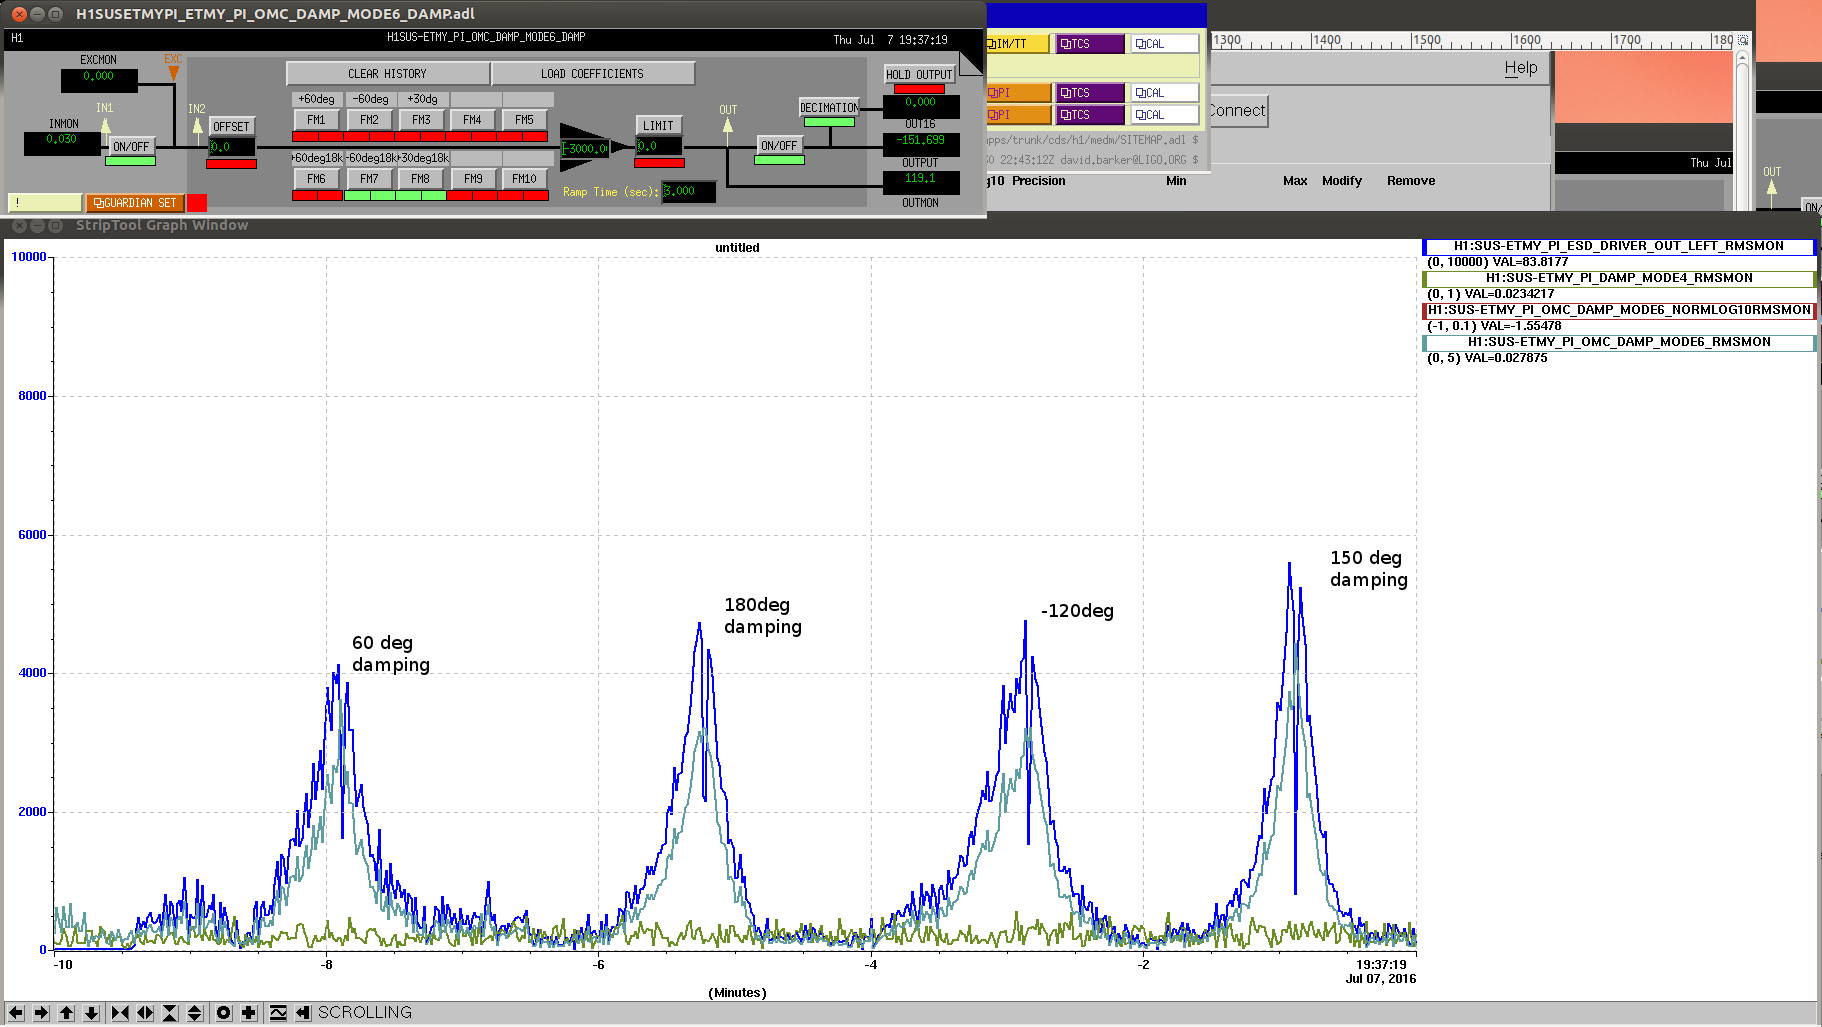1822x1027 pixels.
Task: Toggle the DECIMATION switch
Action: click(829, 107)
